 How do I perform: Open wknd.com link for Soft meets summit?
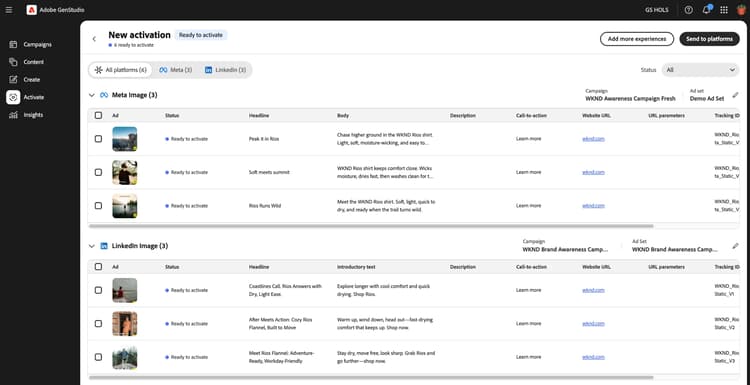point(593,172)
